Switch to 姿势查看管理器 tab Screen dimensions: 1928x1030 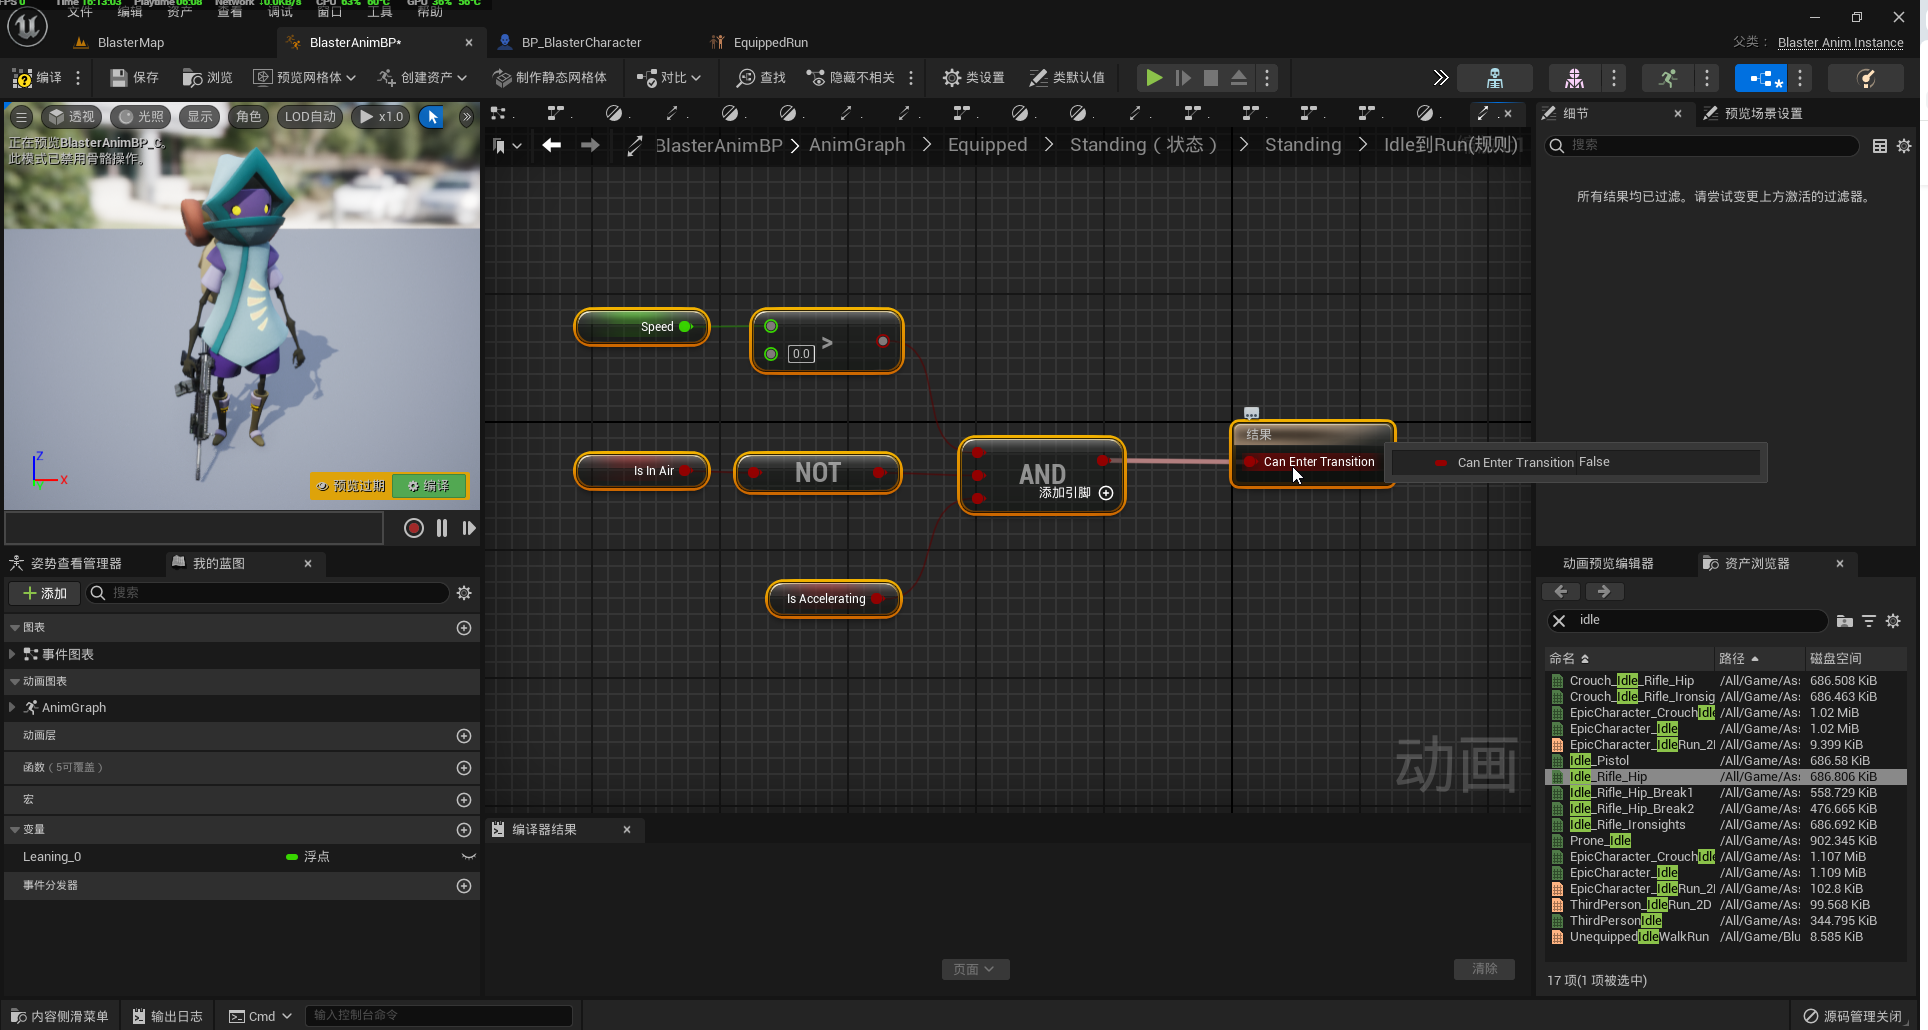[x=66, y=564]
